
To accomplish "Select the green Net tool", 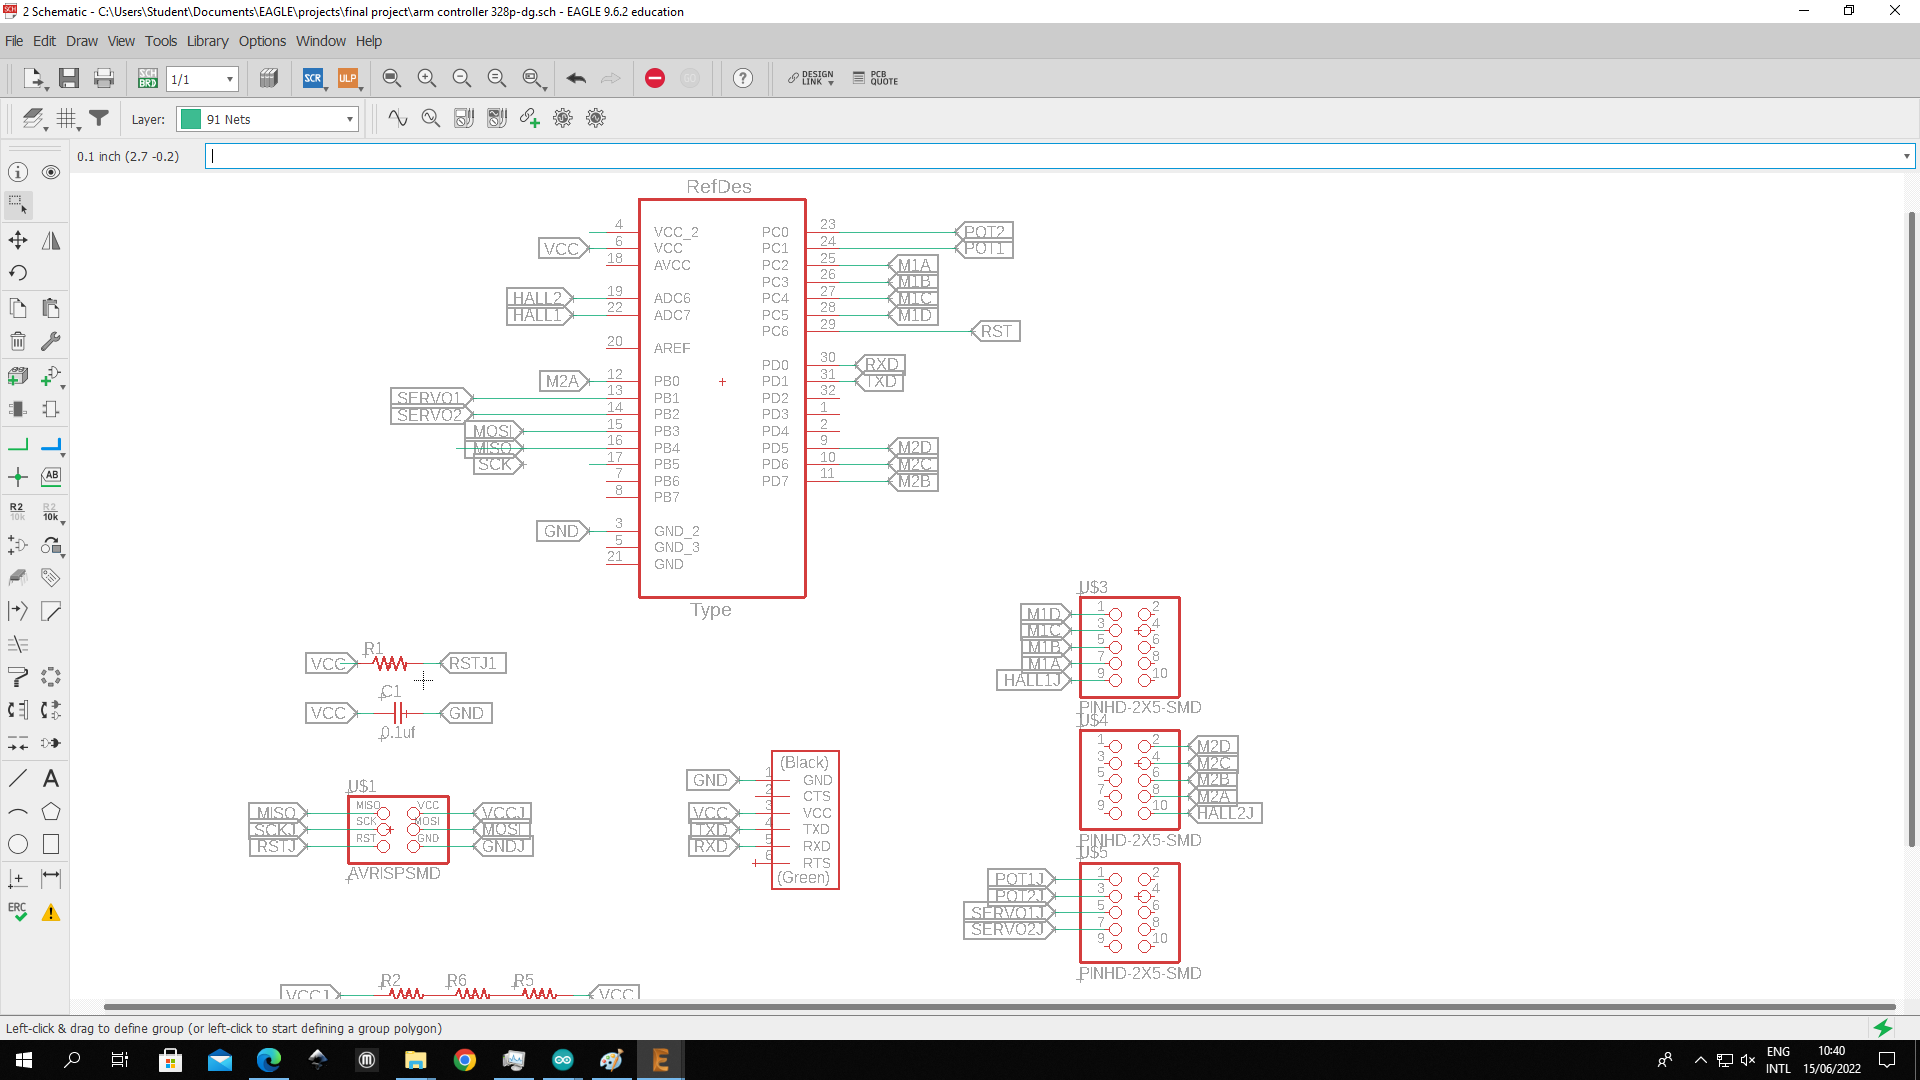I will coord(18,444).
